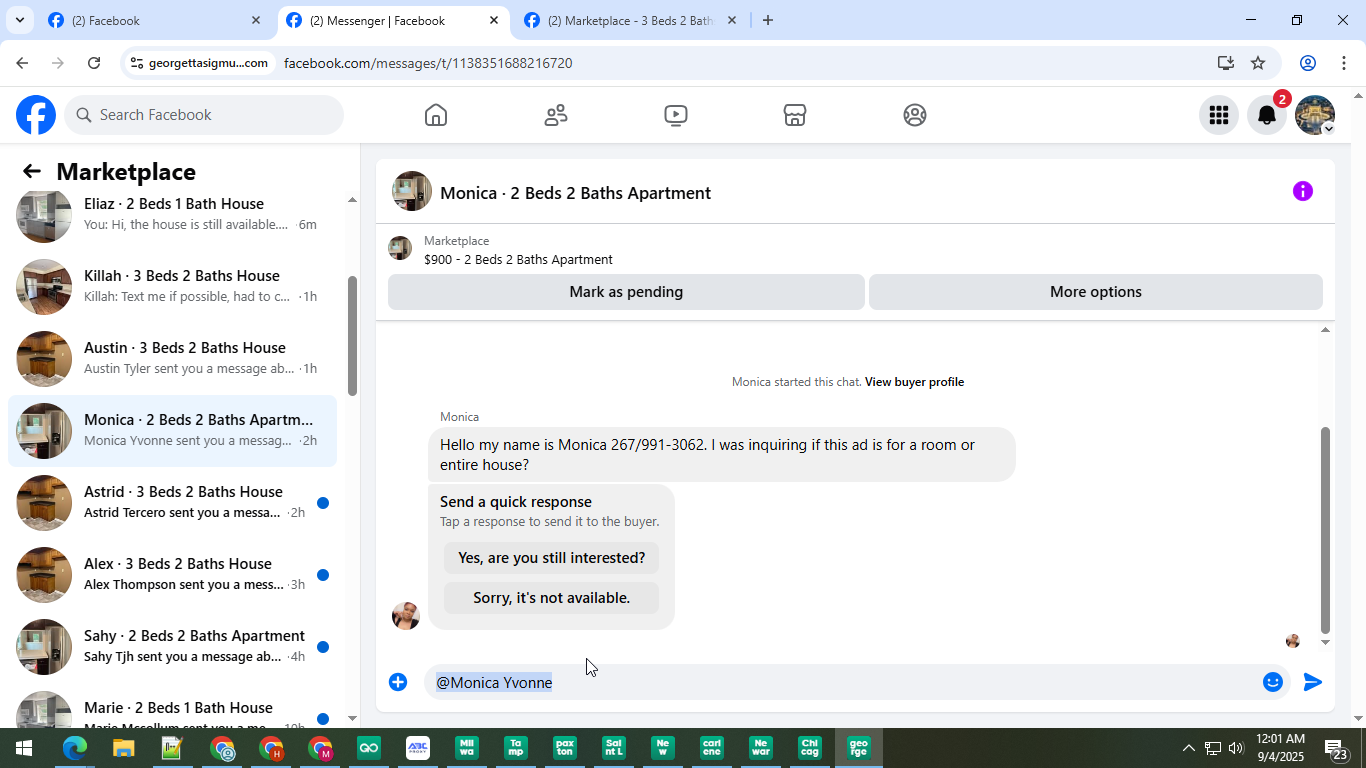Click Mark as pending button
1366x768 pixels.
[x=626, y=292]
